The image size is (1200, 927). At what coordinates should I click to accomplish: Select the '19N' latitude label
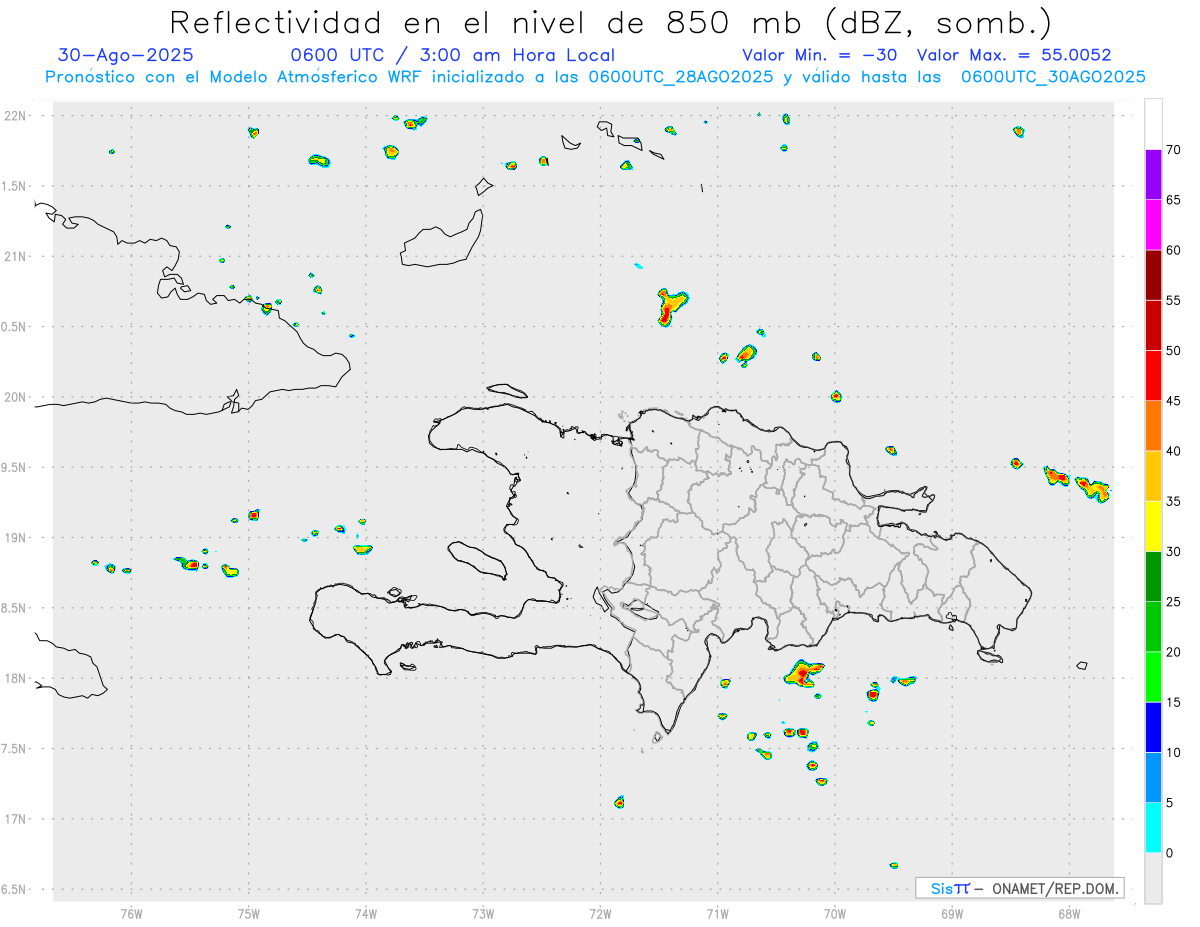[x=17, y=538]
